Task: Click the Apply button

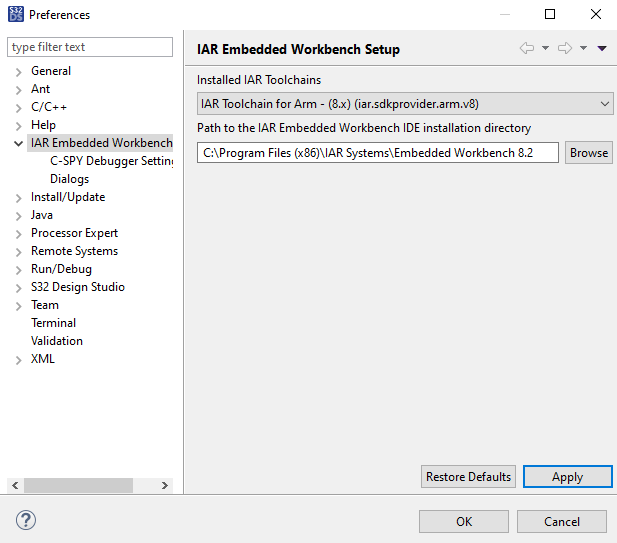Action: 567,477
